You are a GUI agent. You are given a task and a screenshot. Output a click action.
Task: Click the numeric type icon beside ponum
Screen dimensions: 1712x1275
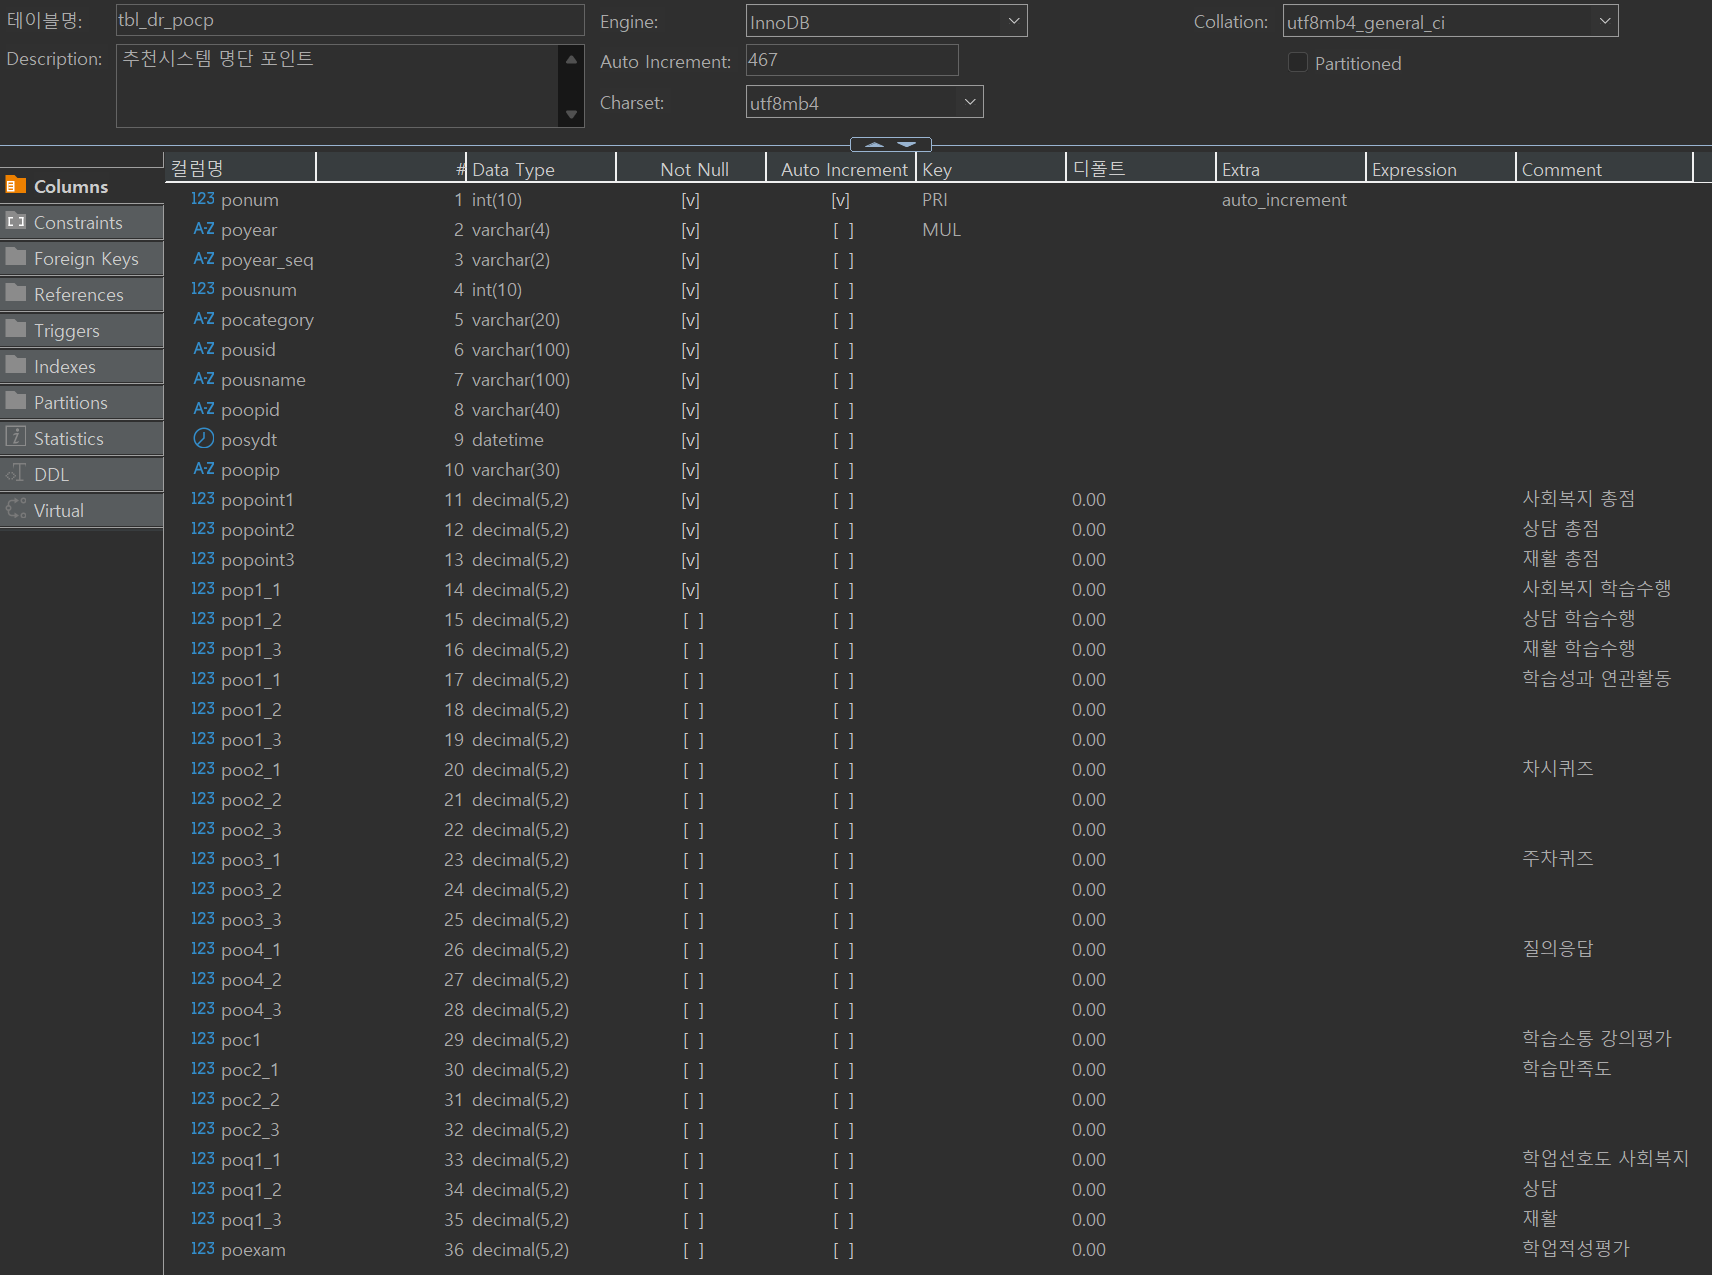(203, 199)
